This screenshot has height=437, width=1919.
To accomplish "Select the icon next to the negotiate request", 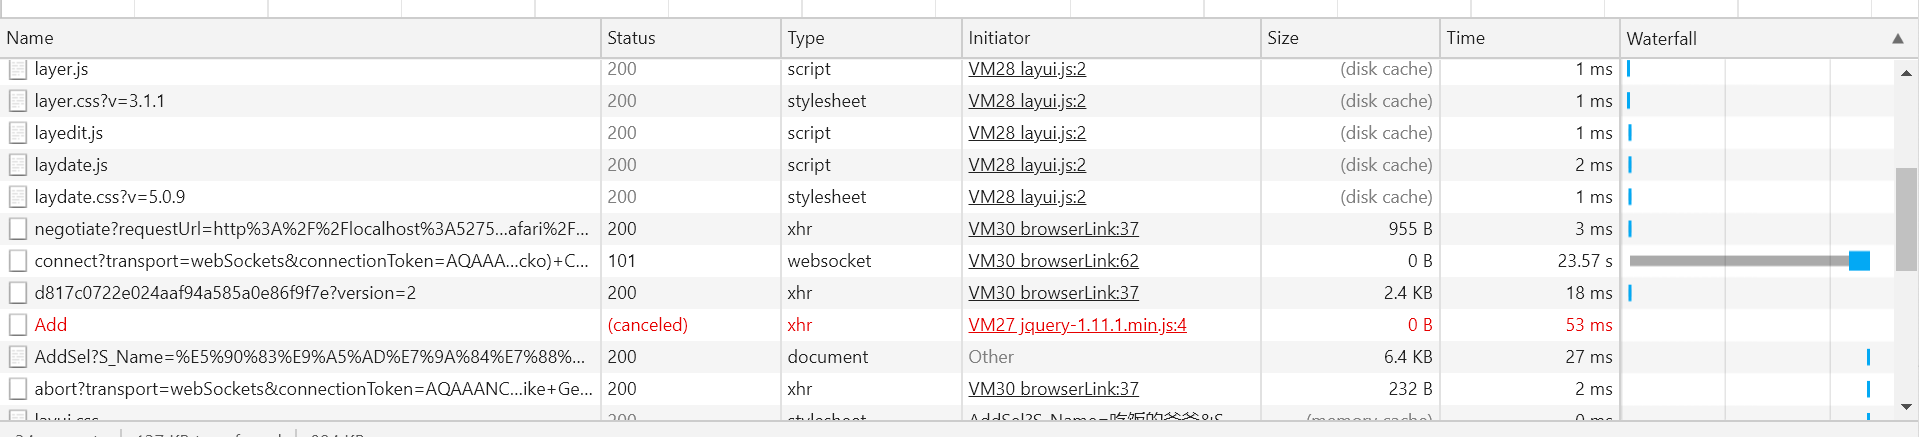I will coord(17,229).
